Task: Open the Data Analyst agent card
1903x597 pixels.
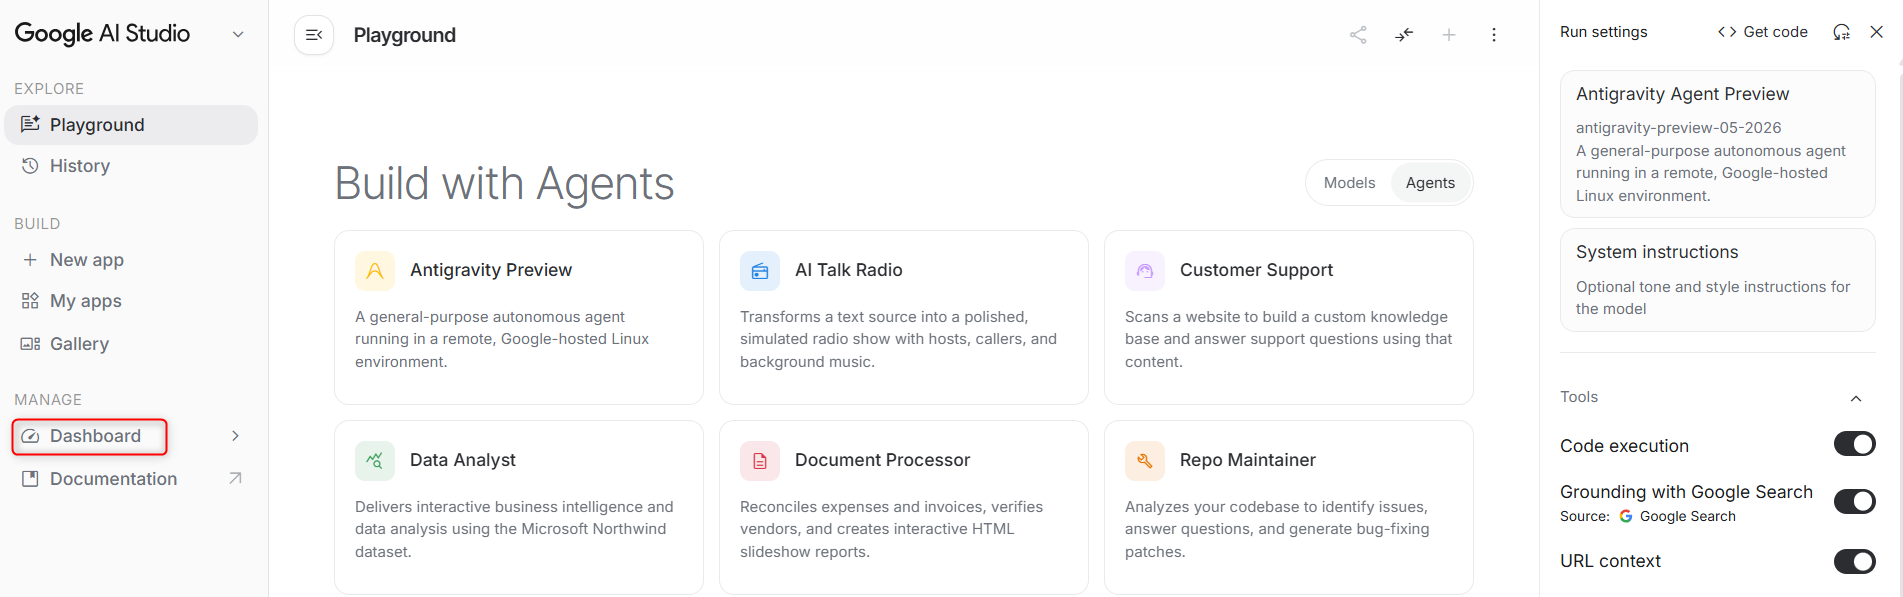Action: [x=519, y=507]
